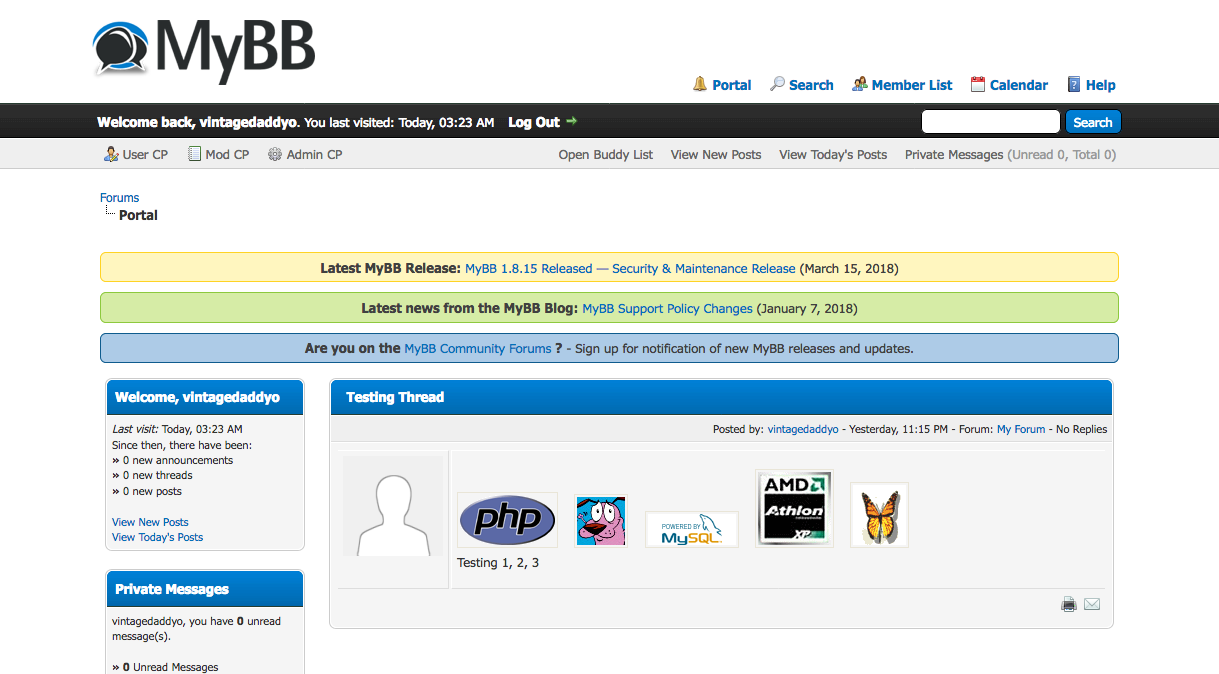Open the Testing Thread title
Image resolution: width=1219 pixels, height=674 pixels.
(x=395, y=397)
